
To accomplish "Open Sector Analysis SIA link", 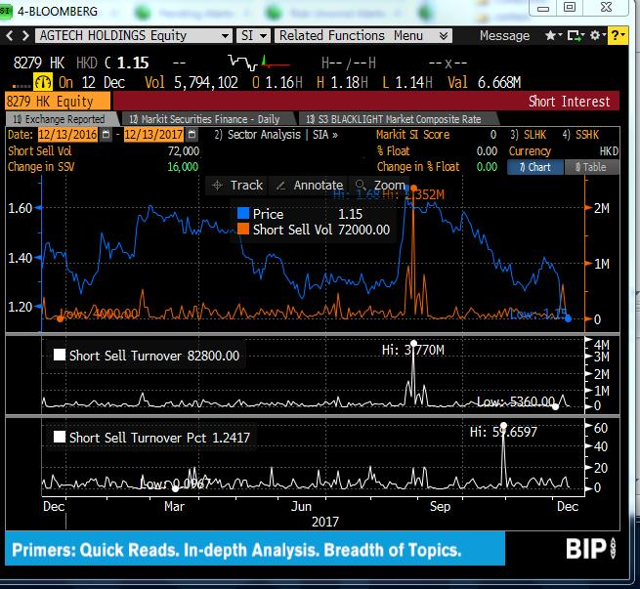I will point(276,135).
